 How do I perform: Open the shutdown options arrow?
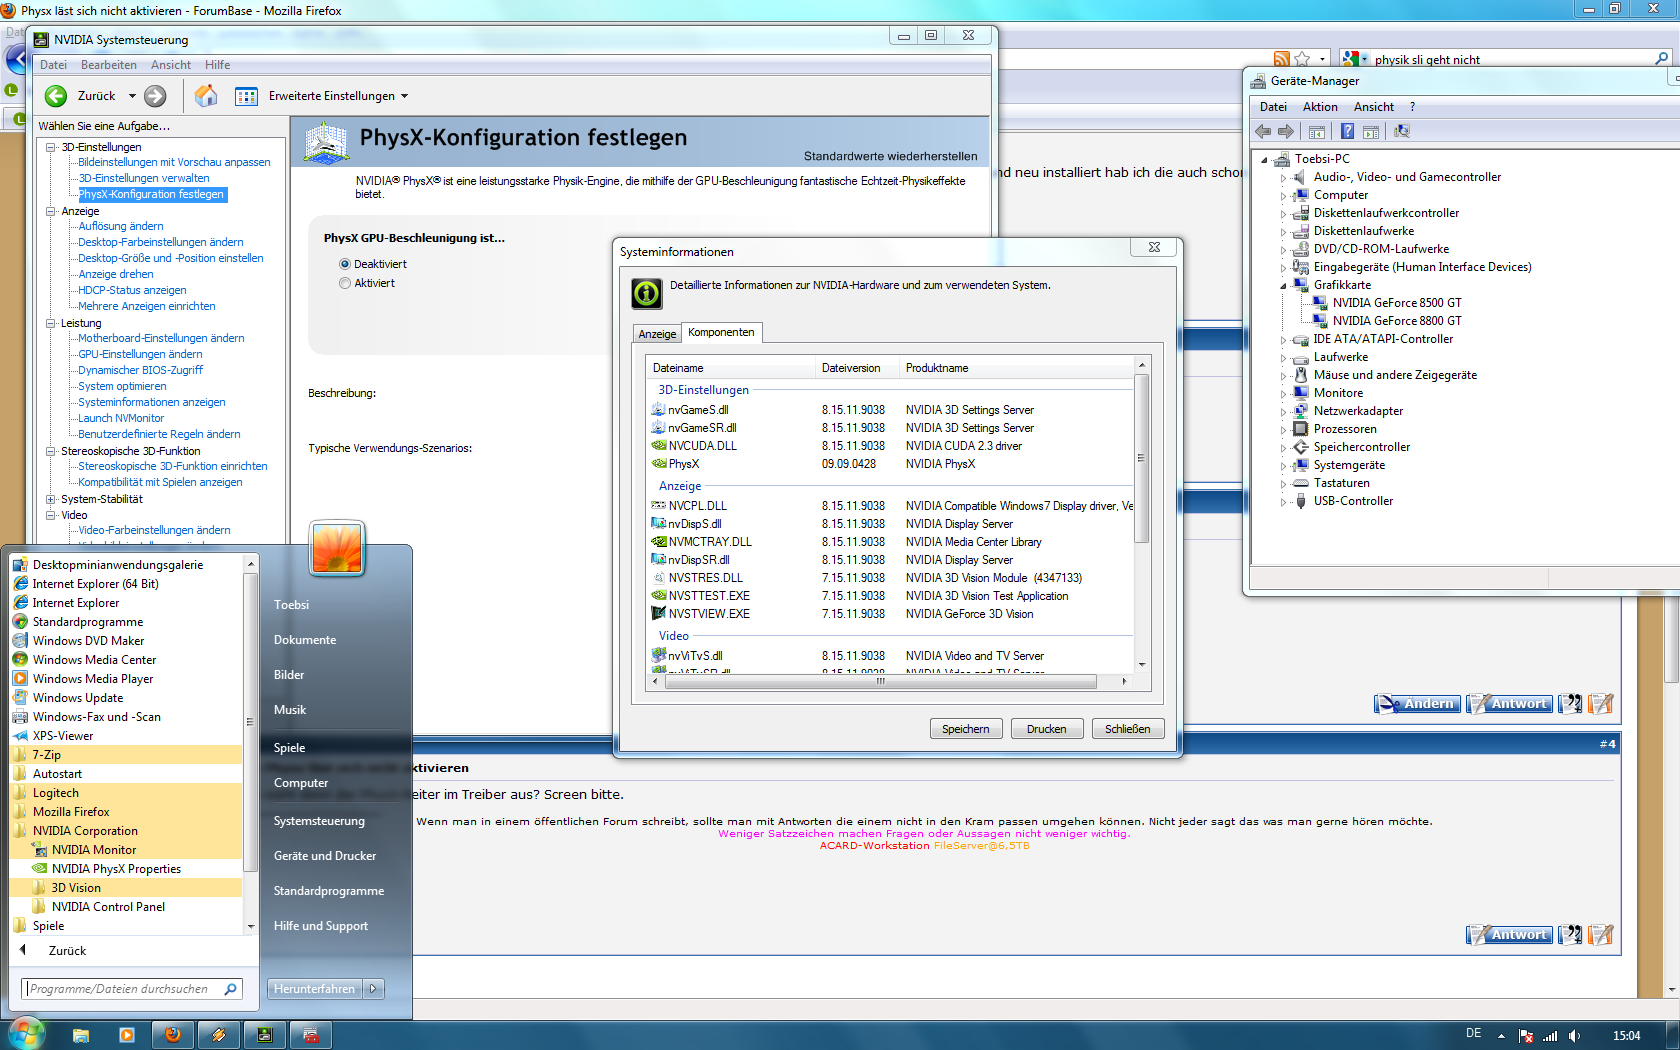(374, 989)
